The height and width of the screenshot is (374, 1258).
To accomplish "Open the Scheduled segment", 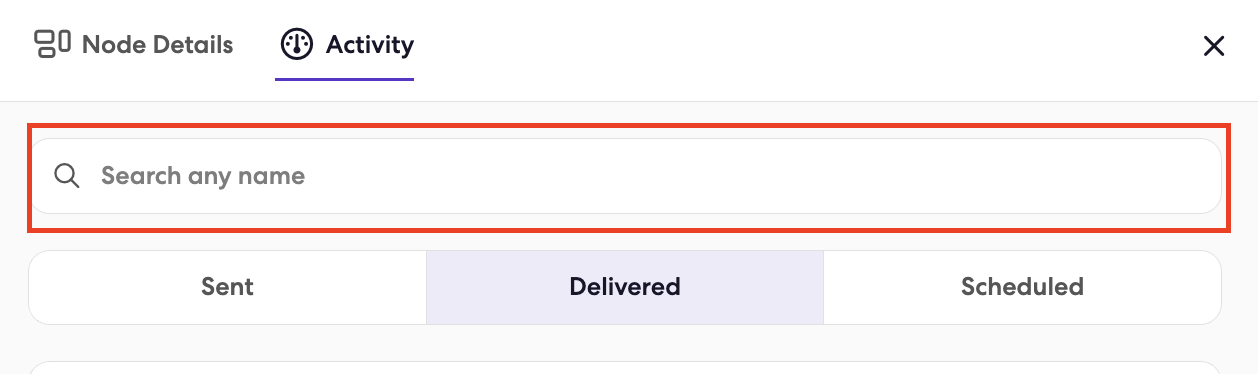I will (x=1022, y=287).
